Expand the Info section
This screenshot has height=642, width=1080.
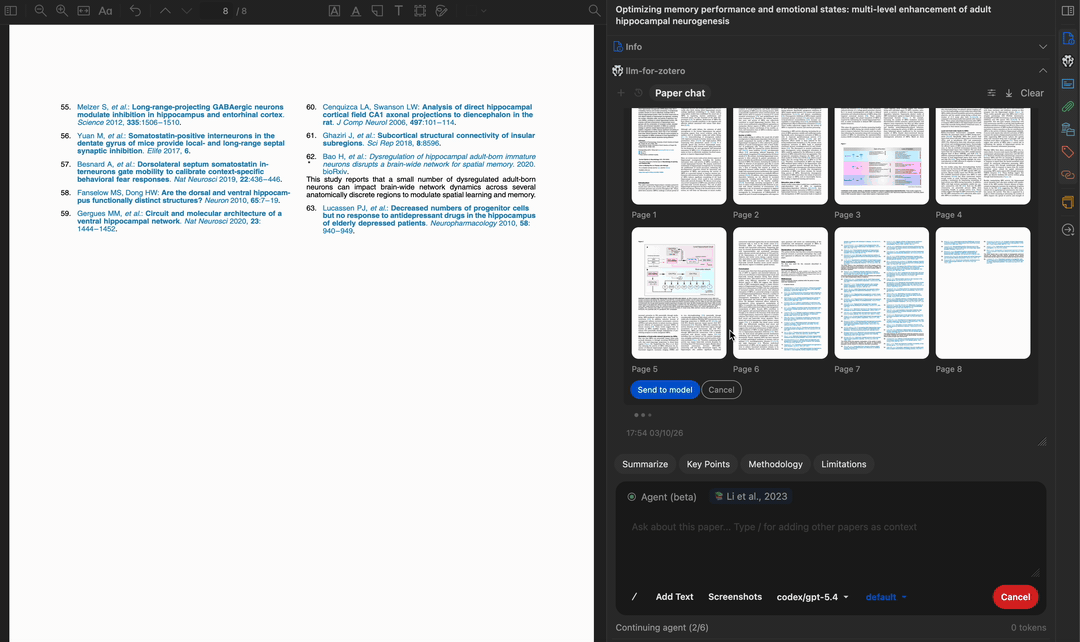click(1043, 47)
